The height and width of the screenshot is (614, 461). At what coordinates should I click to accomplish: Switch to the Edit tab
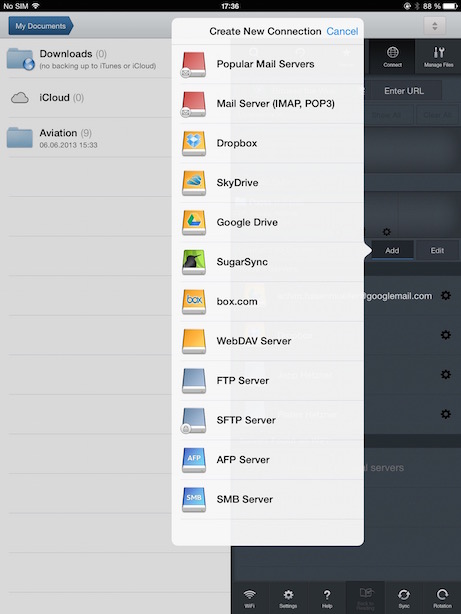pos(437,250)
